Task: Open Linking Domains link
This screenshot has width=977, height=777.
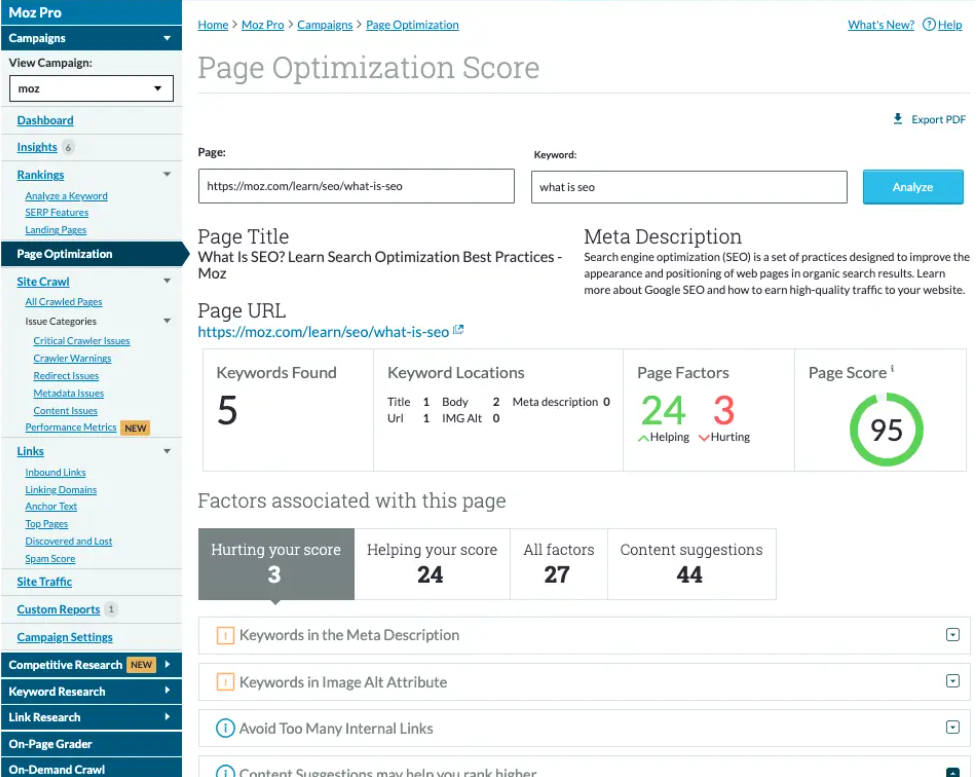Action: (60, 490)
